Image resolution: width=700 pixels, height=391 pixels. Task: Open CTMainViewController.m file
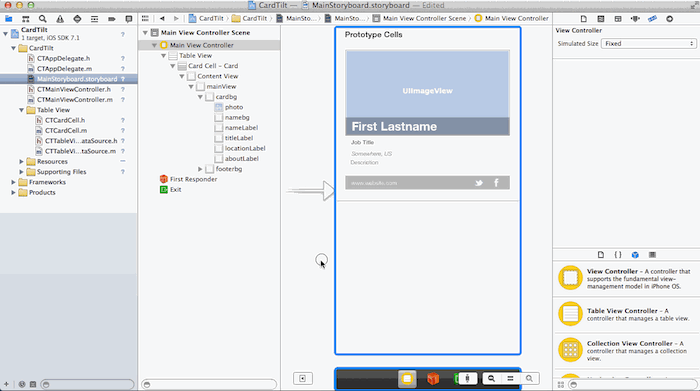75,100
